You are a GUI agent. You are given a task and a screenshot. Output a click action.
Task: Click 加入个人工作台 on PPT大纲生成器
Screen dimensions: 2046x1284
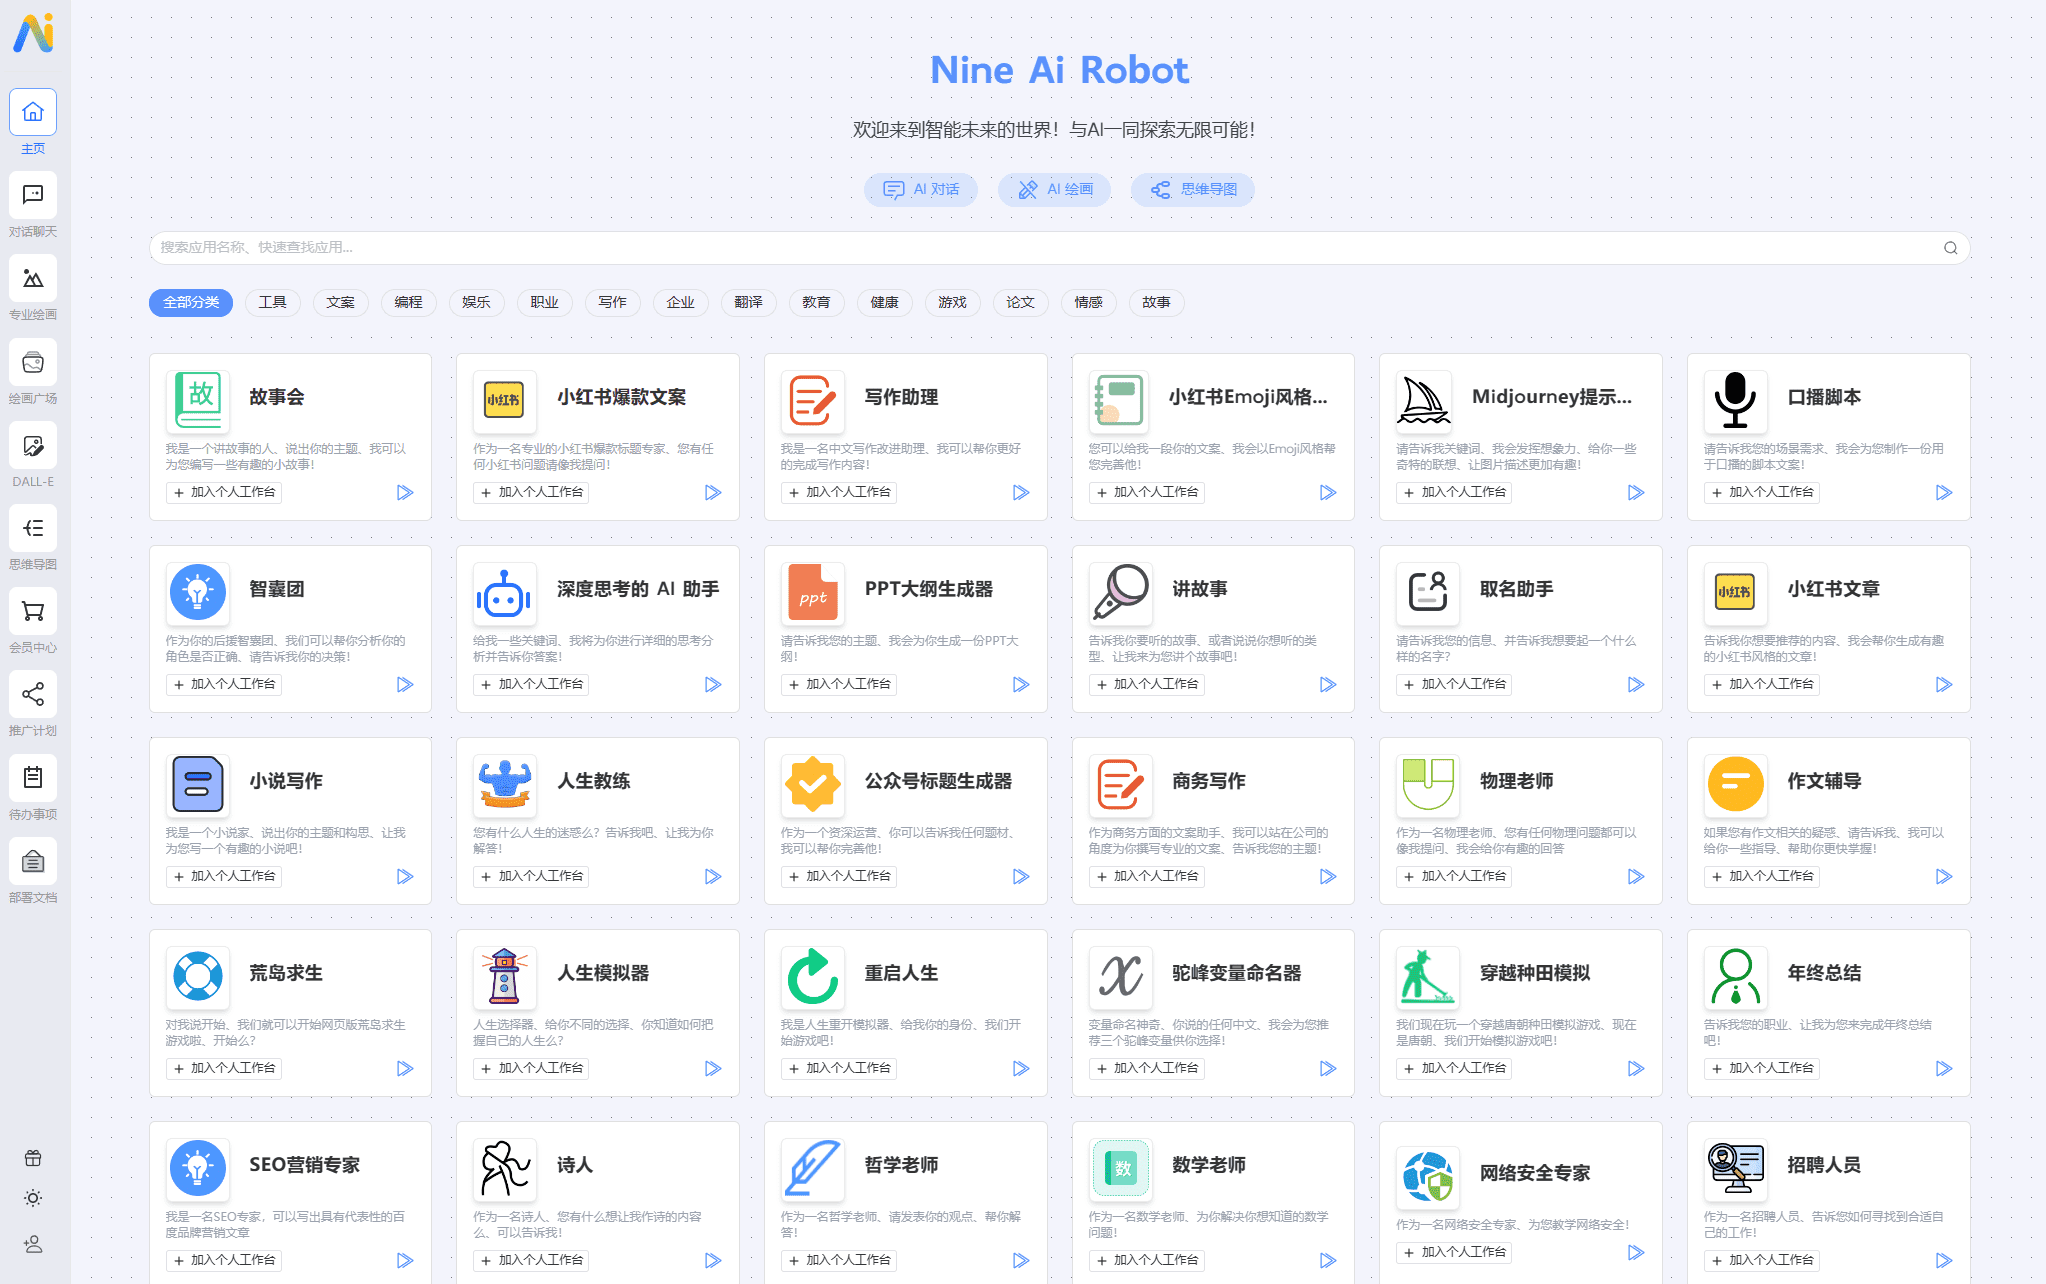(839, 683)
